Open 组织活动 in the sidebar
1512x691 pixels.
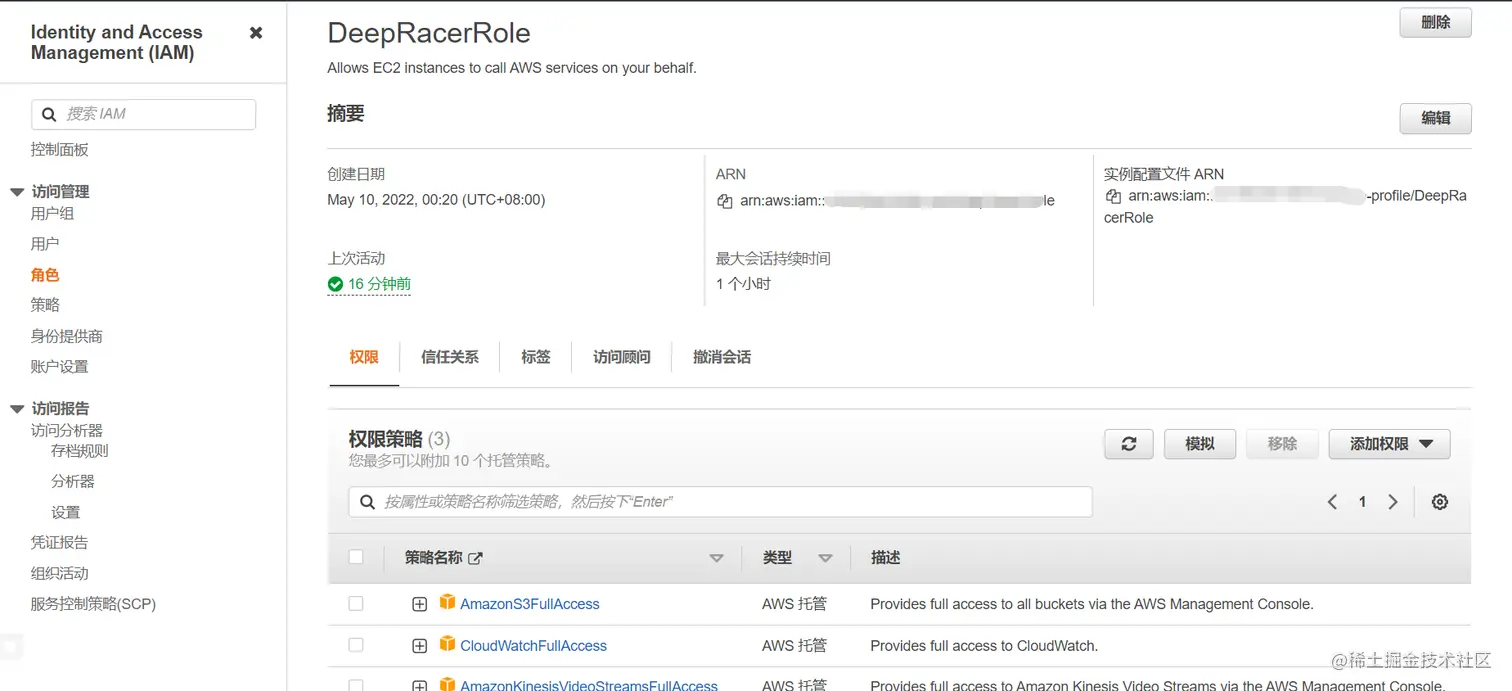60,574
